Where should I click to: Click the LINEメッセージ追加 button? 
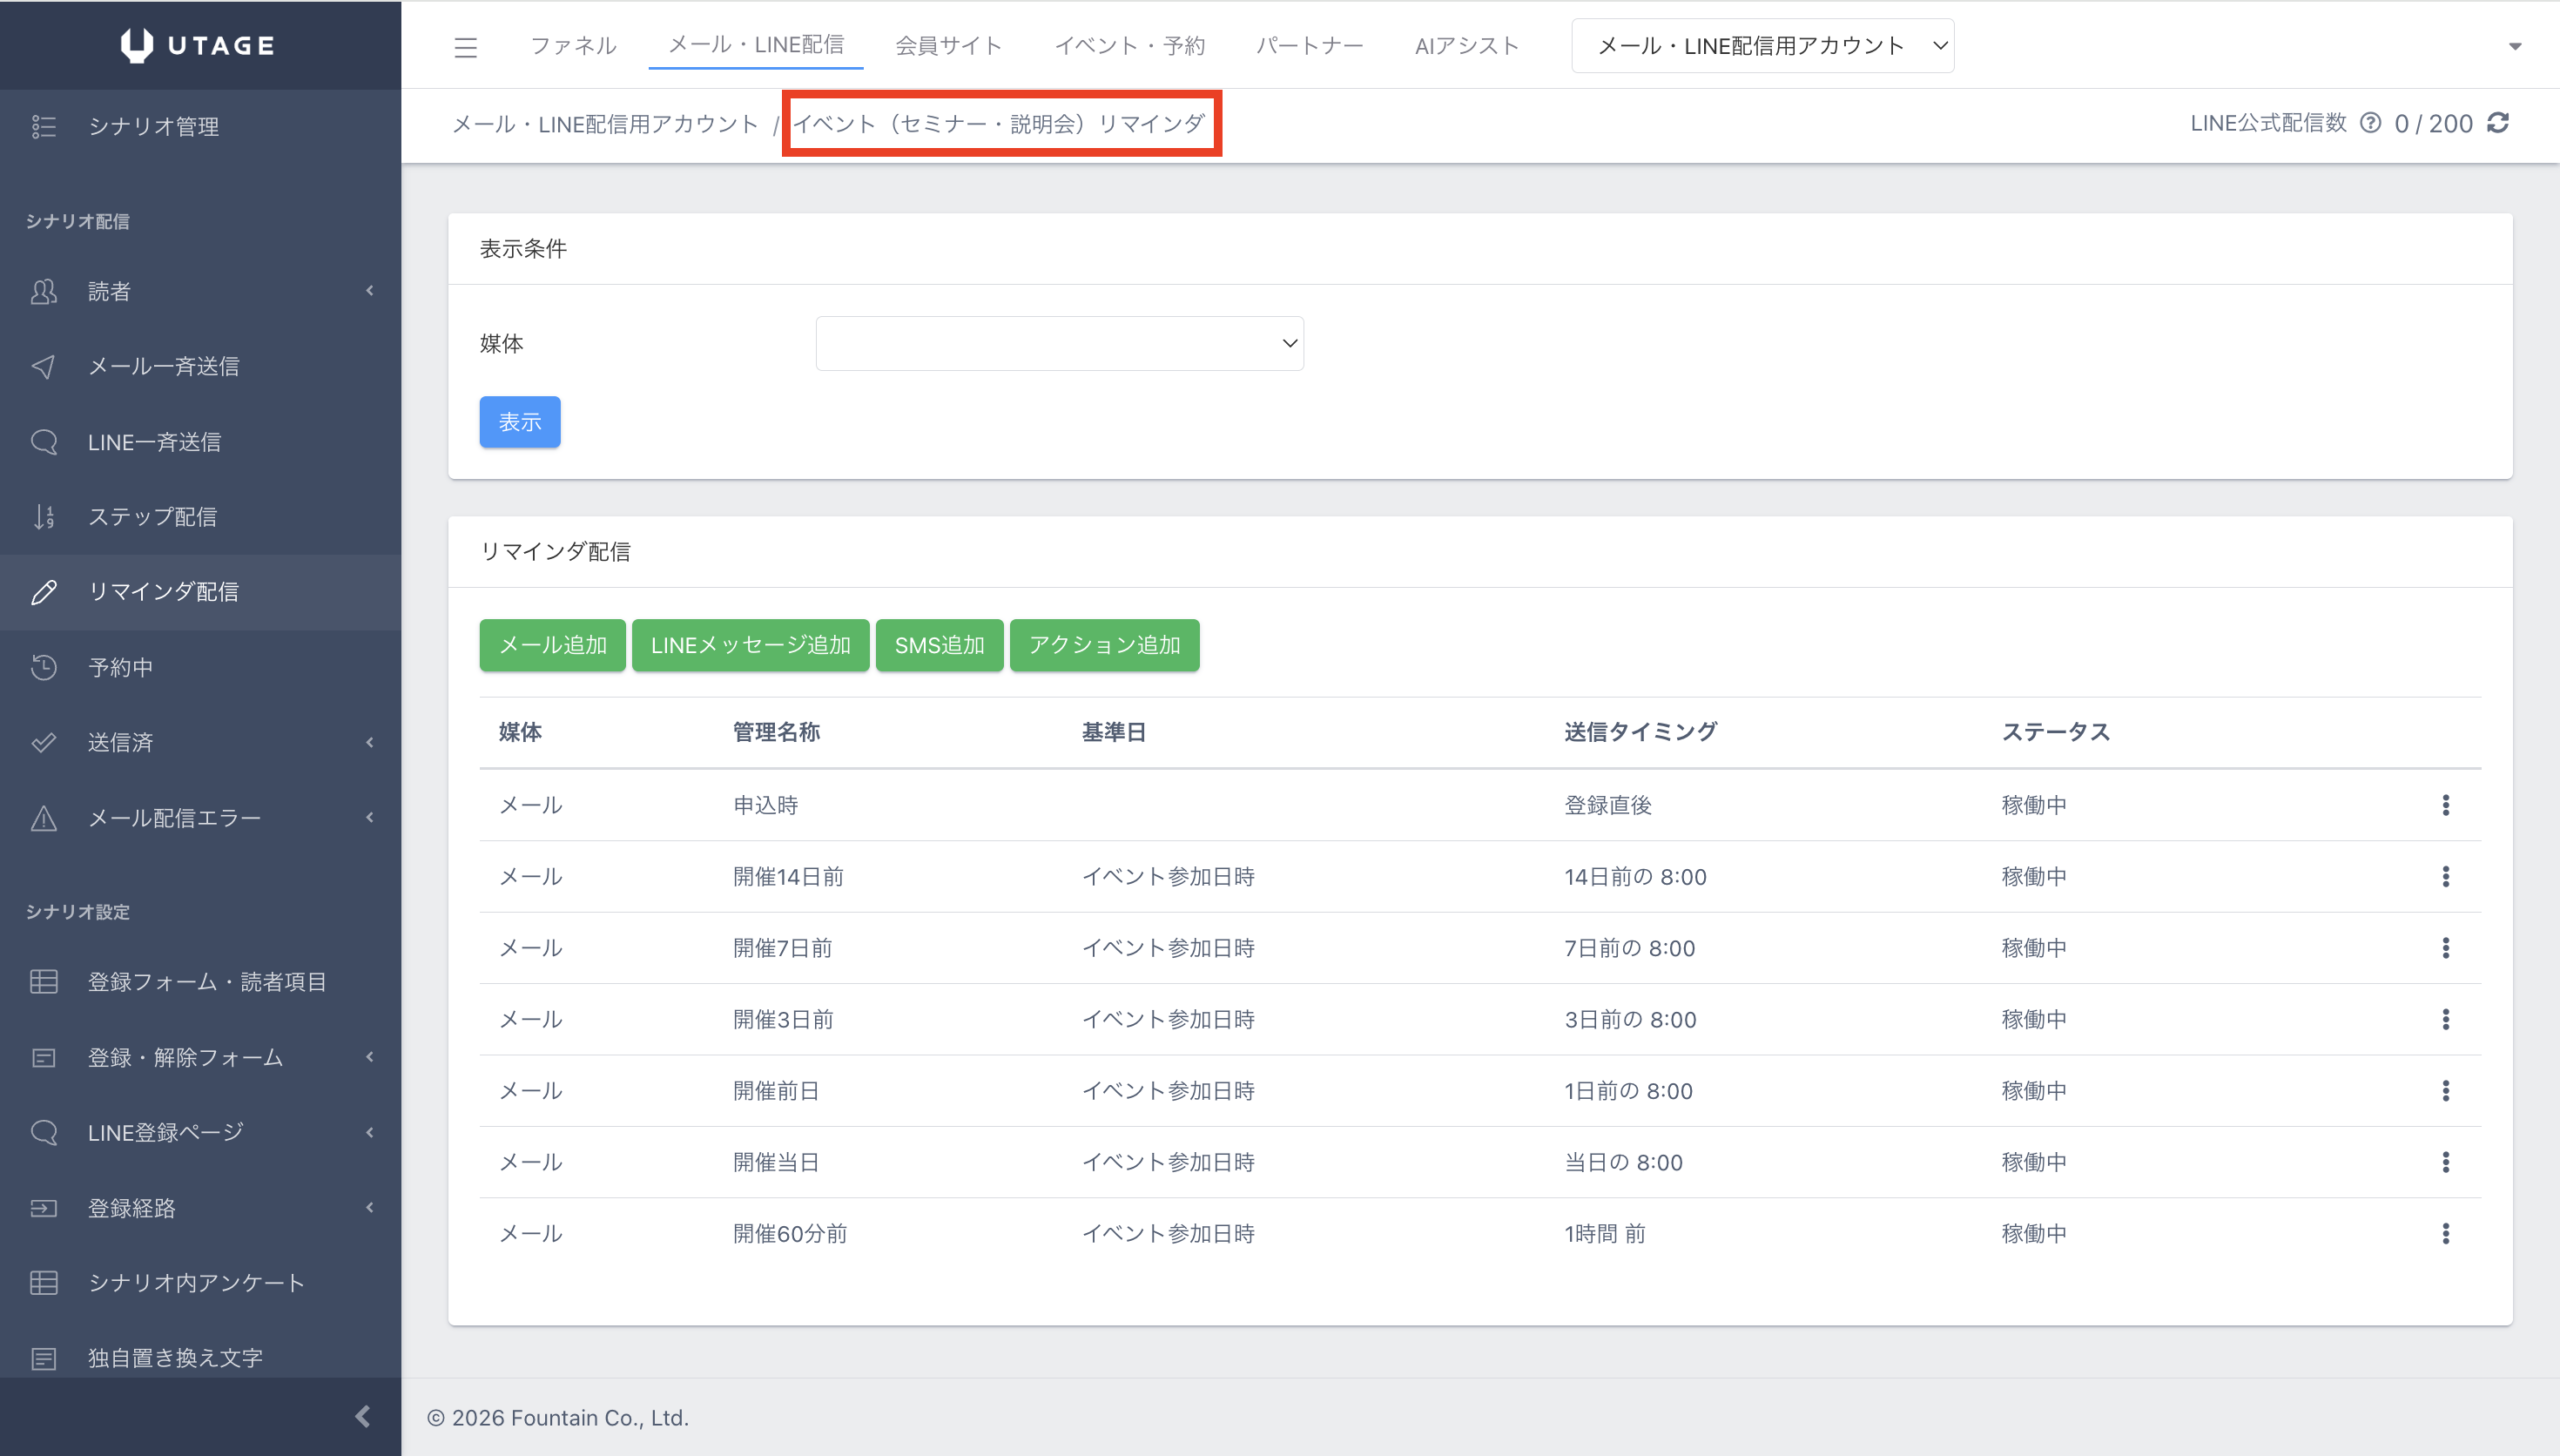(x=750, y=645)
